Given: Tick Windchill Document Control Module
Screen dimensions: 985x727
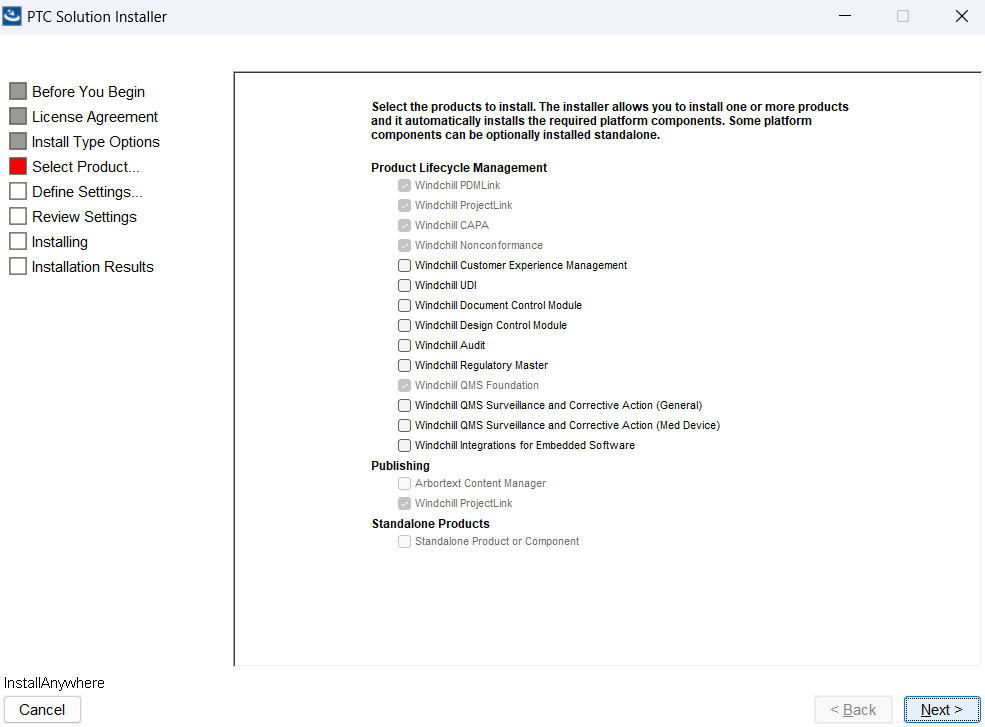Looking at the screenshot, I should (x=405, y=306).
